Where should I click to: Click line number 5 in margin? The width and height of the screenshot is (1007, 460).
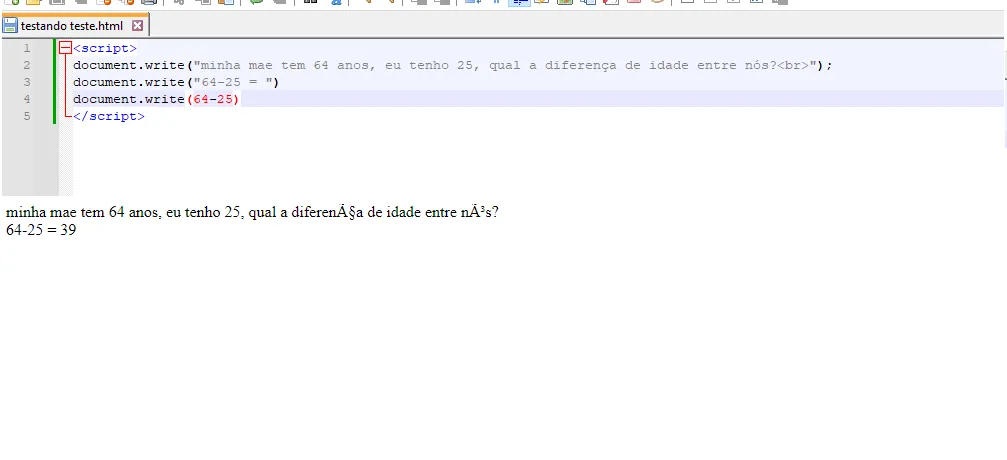(27, 116)
